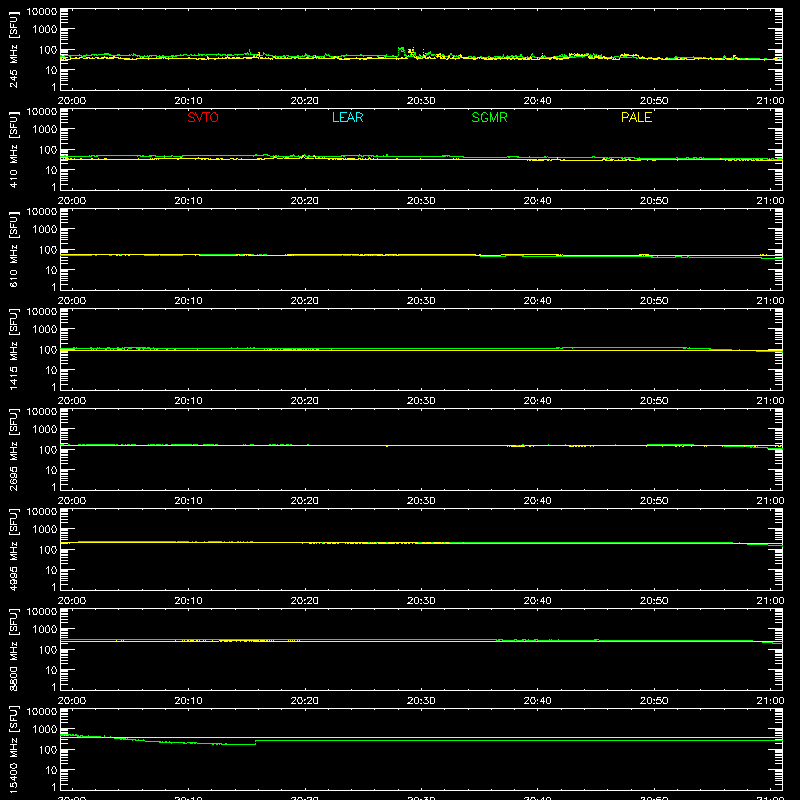The image size is (800, 800).
Task: Click the 100 tick label on 15400 MHz axis
Action: [x=48, y=750]
